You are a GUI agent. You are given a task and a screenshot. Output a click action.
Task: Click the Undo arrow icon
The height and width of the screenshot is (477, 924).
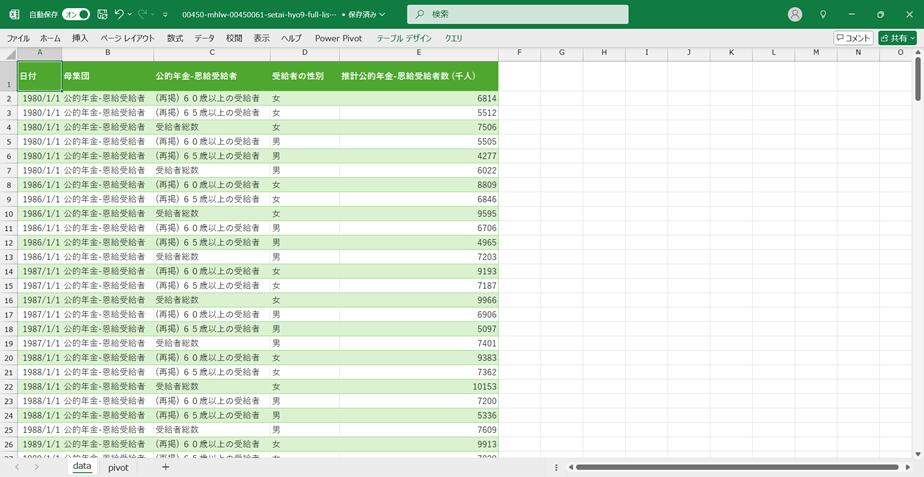click(119, 15)
